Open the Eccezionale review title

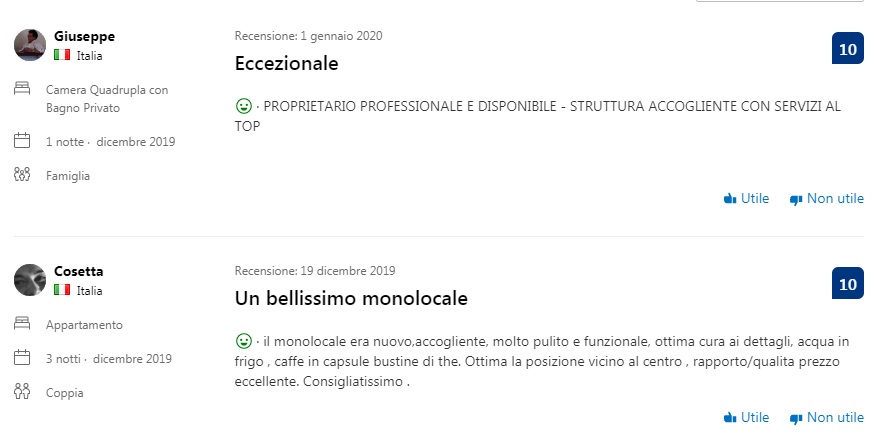(286, 63)
